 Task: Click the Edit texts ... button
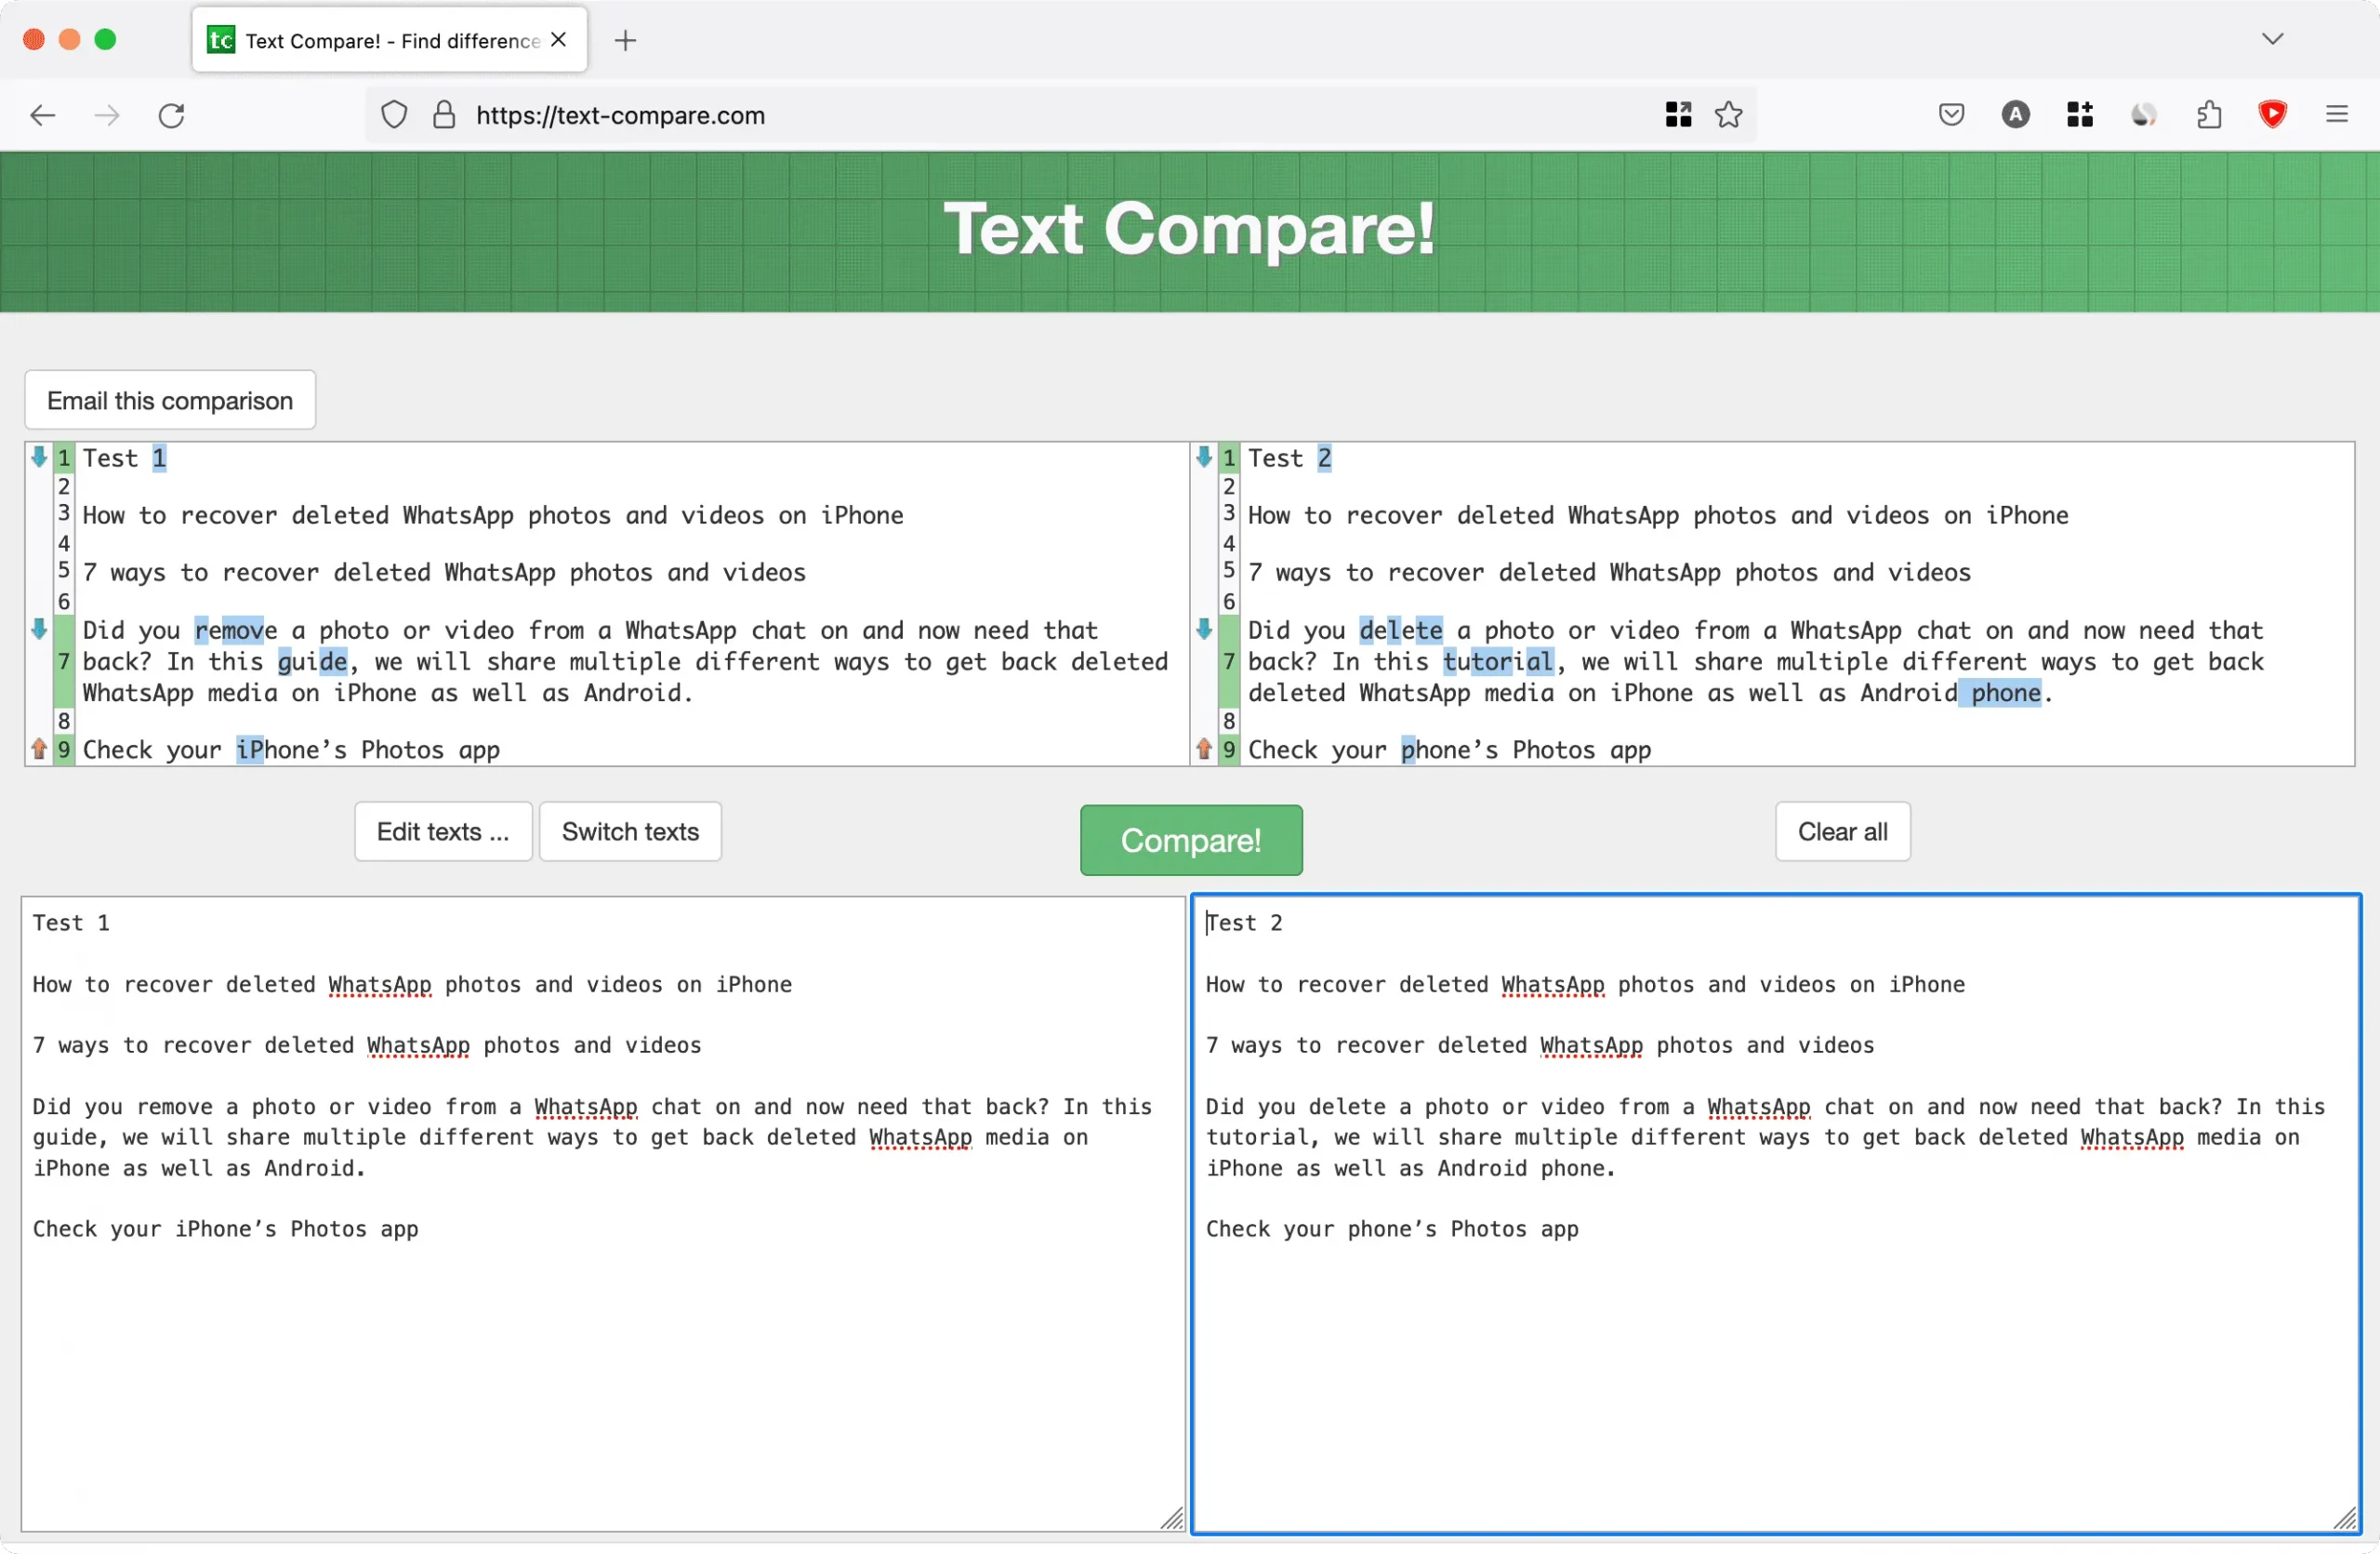(443, 829)
